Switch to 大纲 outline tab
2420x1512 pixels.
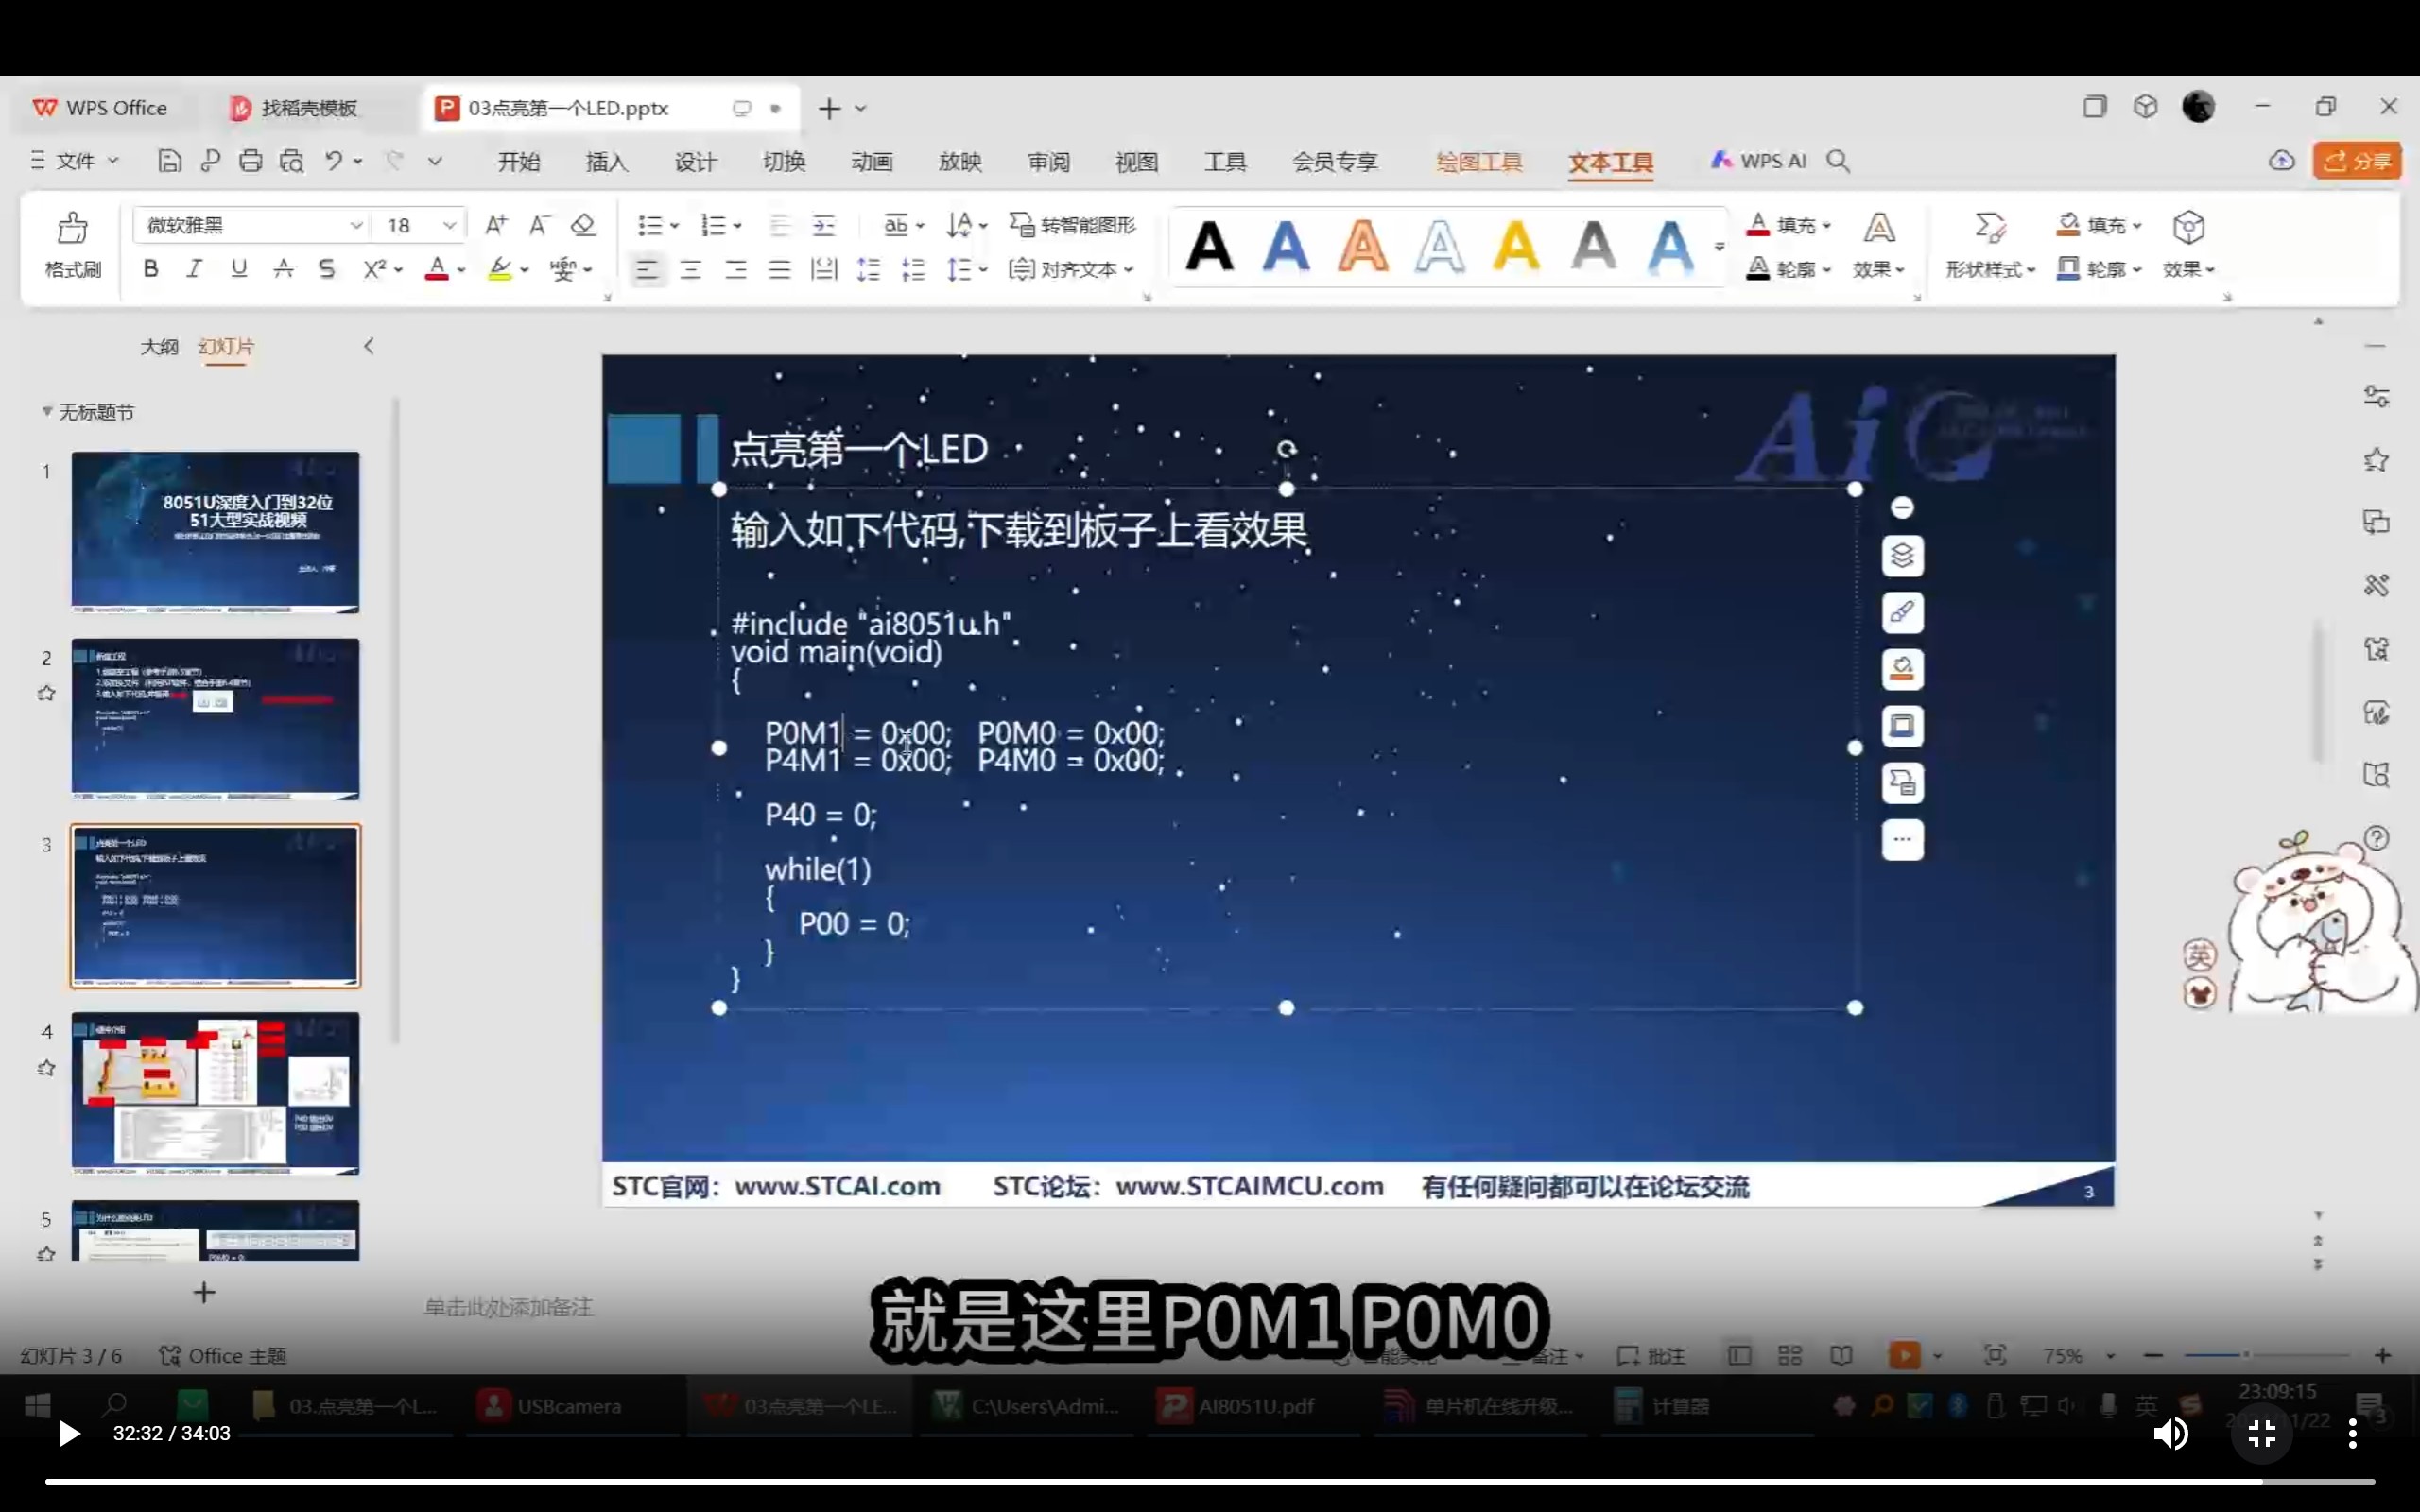(x=159, y=347)
